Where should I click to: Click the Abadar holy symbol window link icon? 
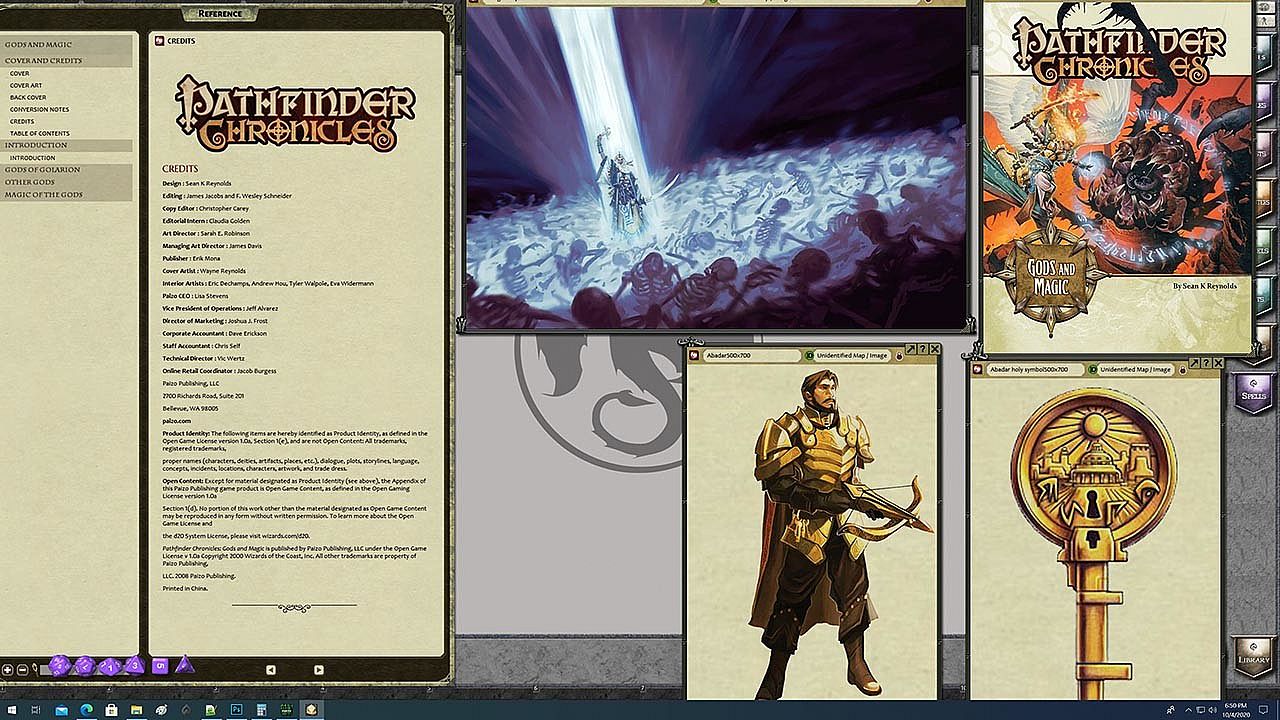[979, 369]
